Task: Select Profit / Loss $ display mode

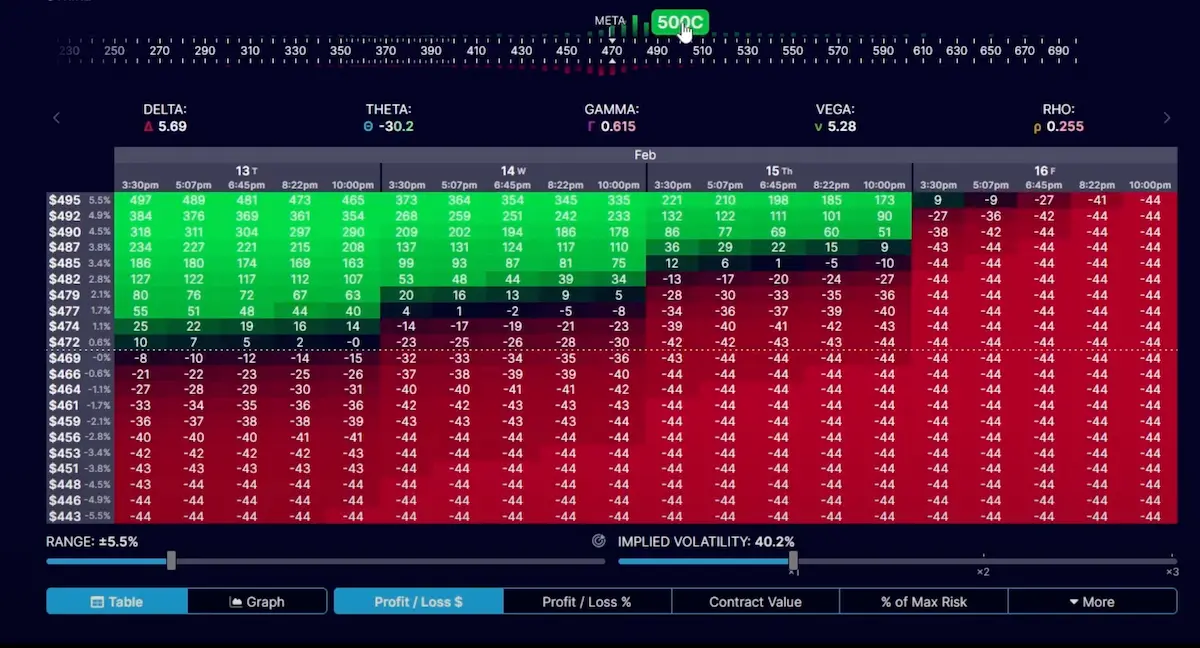Action: [x=418, y=601]
